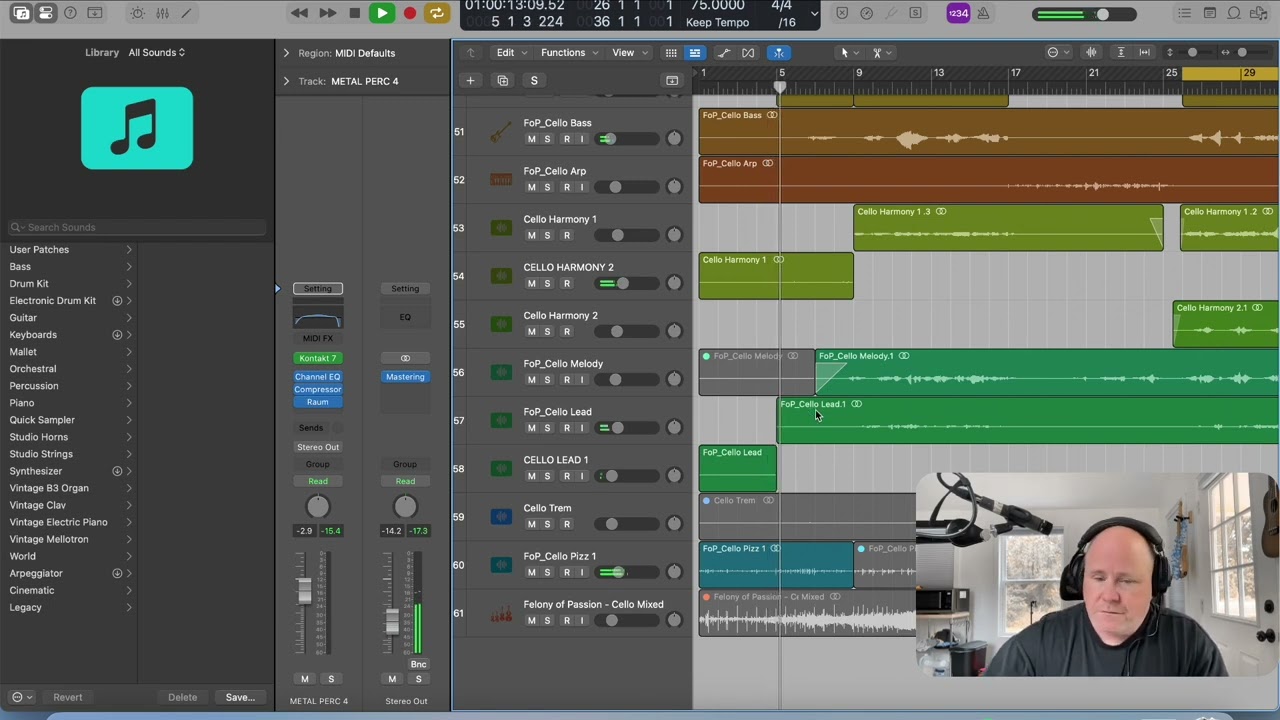The image size is (1280, 720).
Task: Toggle the Waveform Zoom button
Action: 1091,52
